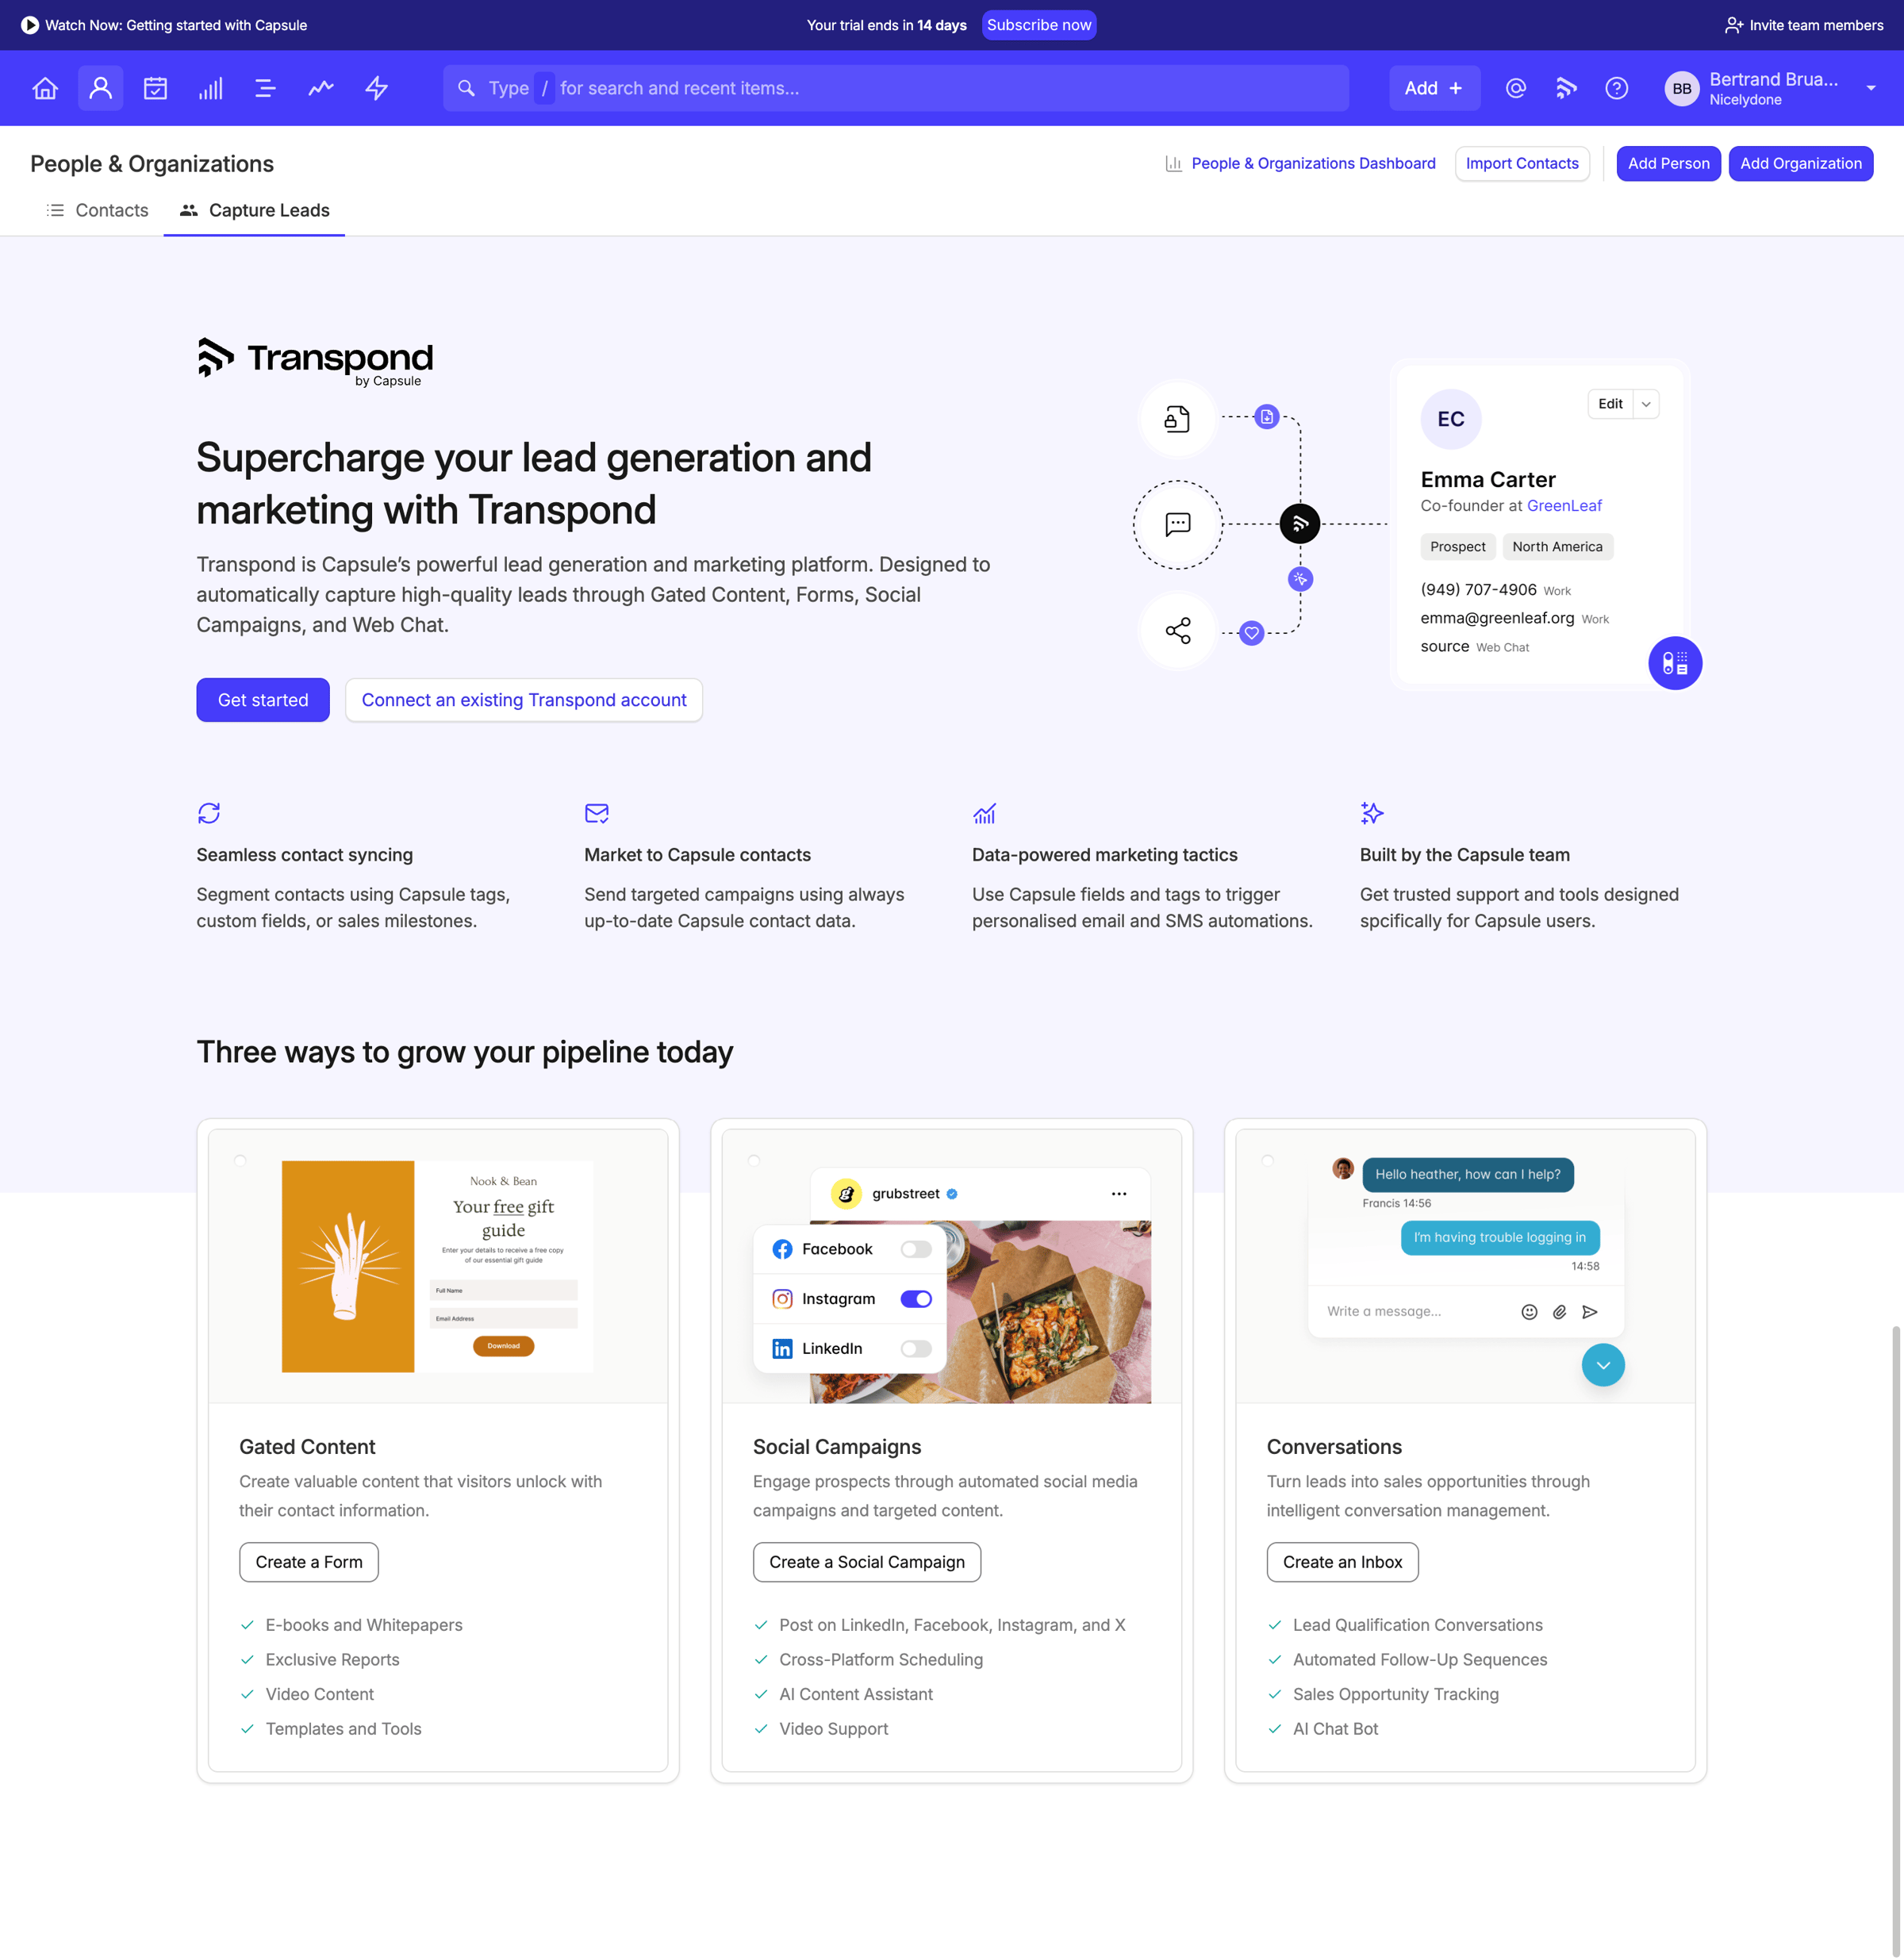The width and height of the screenshot is (1904, 1960).
Task: Select the Capture Leads tab
Action: [x=254, y=210]
